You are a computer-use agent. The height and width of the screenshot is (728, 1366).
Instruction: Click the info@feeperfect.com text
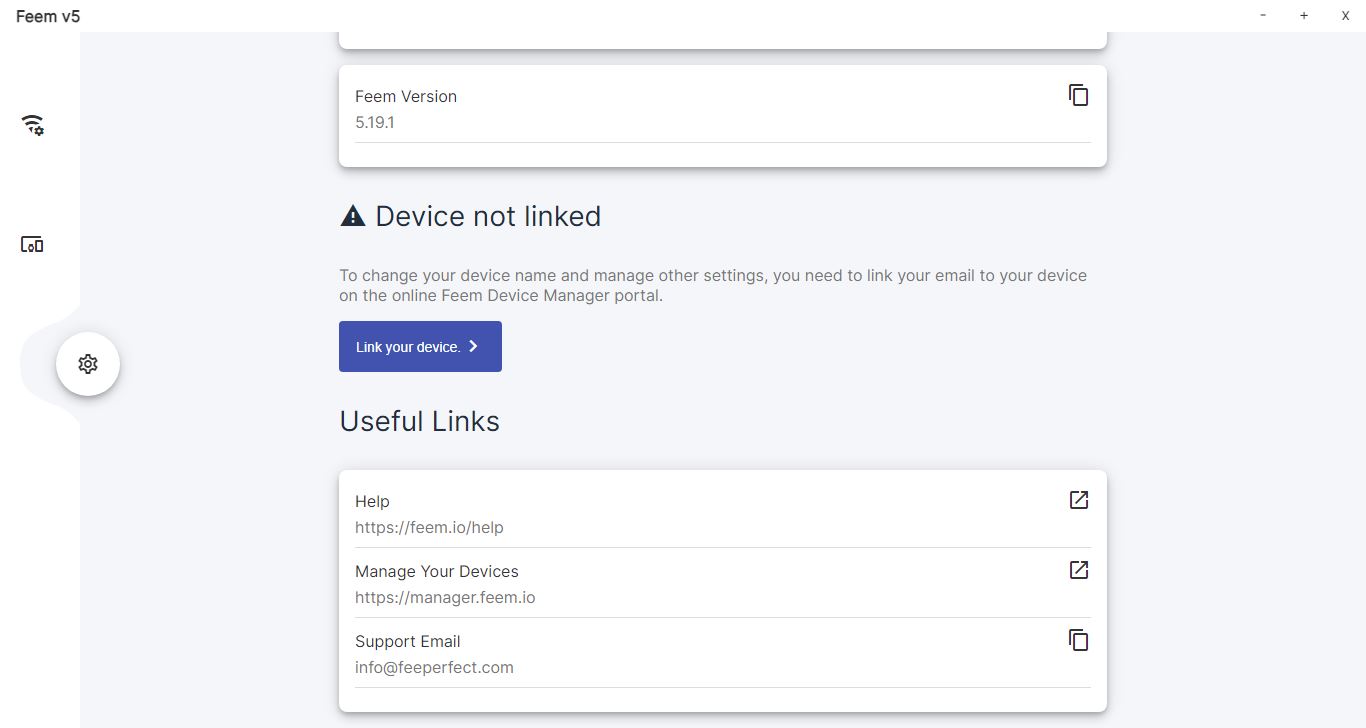(x=434, y=667)
